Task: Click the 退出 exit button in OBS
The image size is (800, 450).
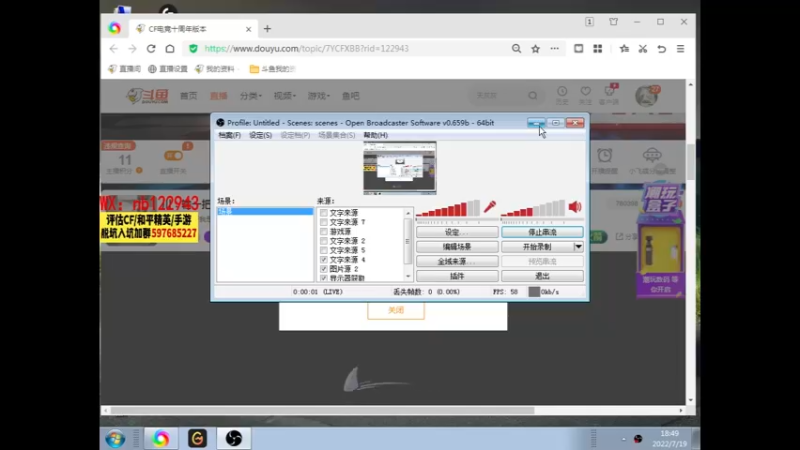Action: tap(542, 276)
